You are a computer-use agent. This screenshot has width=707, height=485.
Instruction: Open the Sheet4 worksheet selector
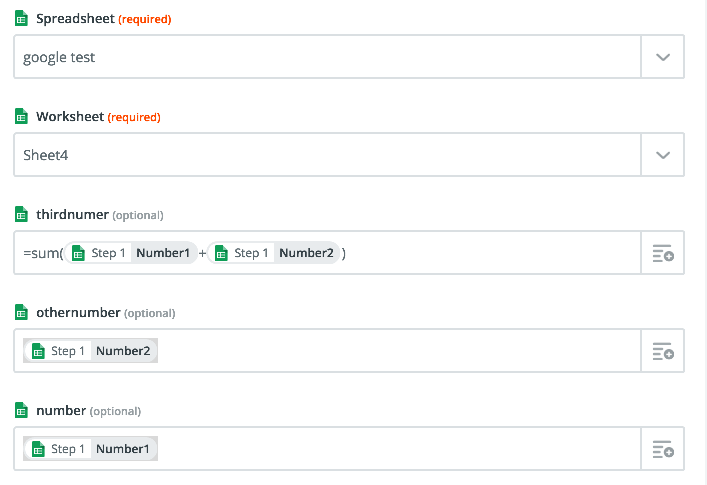pyautogui.click(x=327, y=155)
